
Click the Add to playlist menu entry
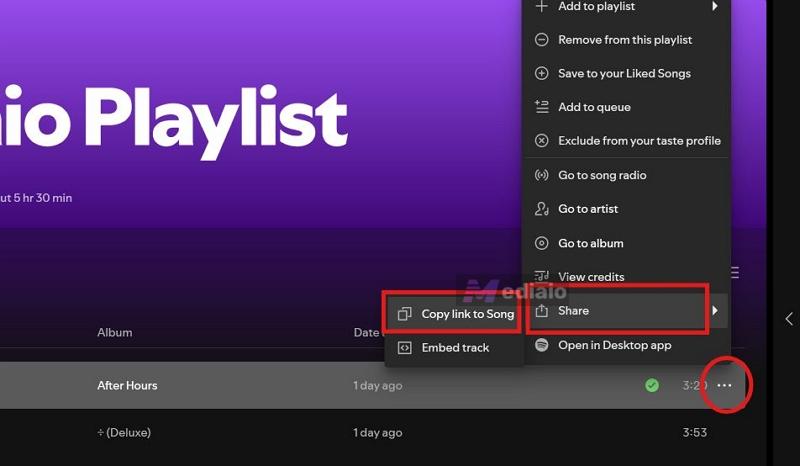(x=627, y=6)
